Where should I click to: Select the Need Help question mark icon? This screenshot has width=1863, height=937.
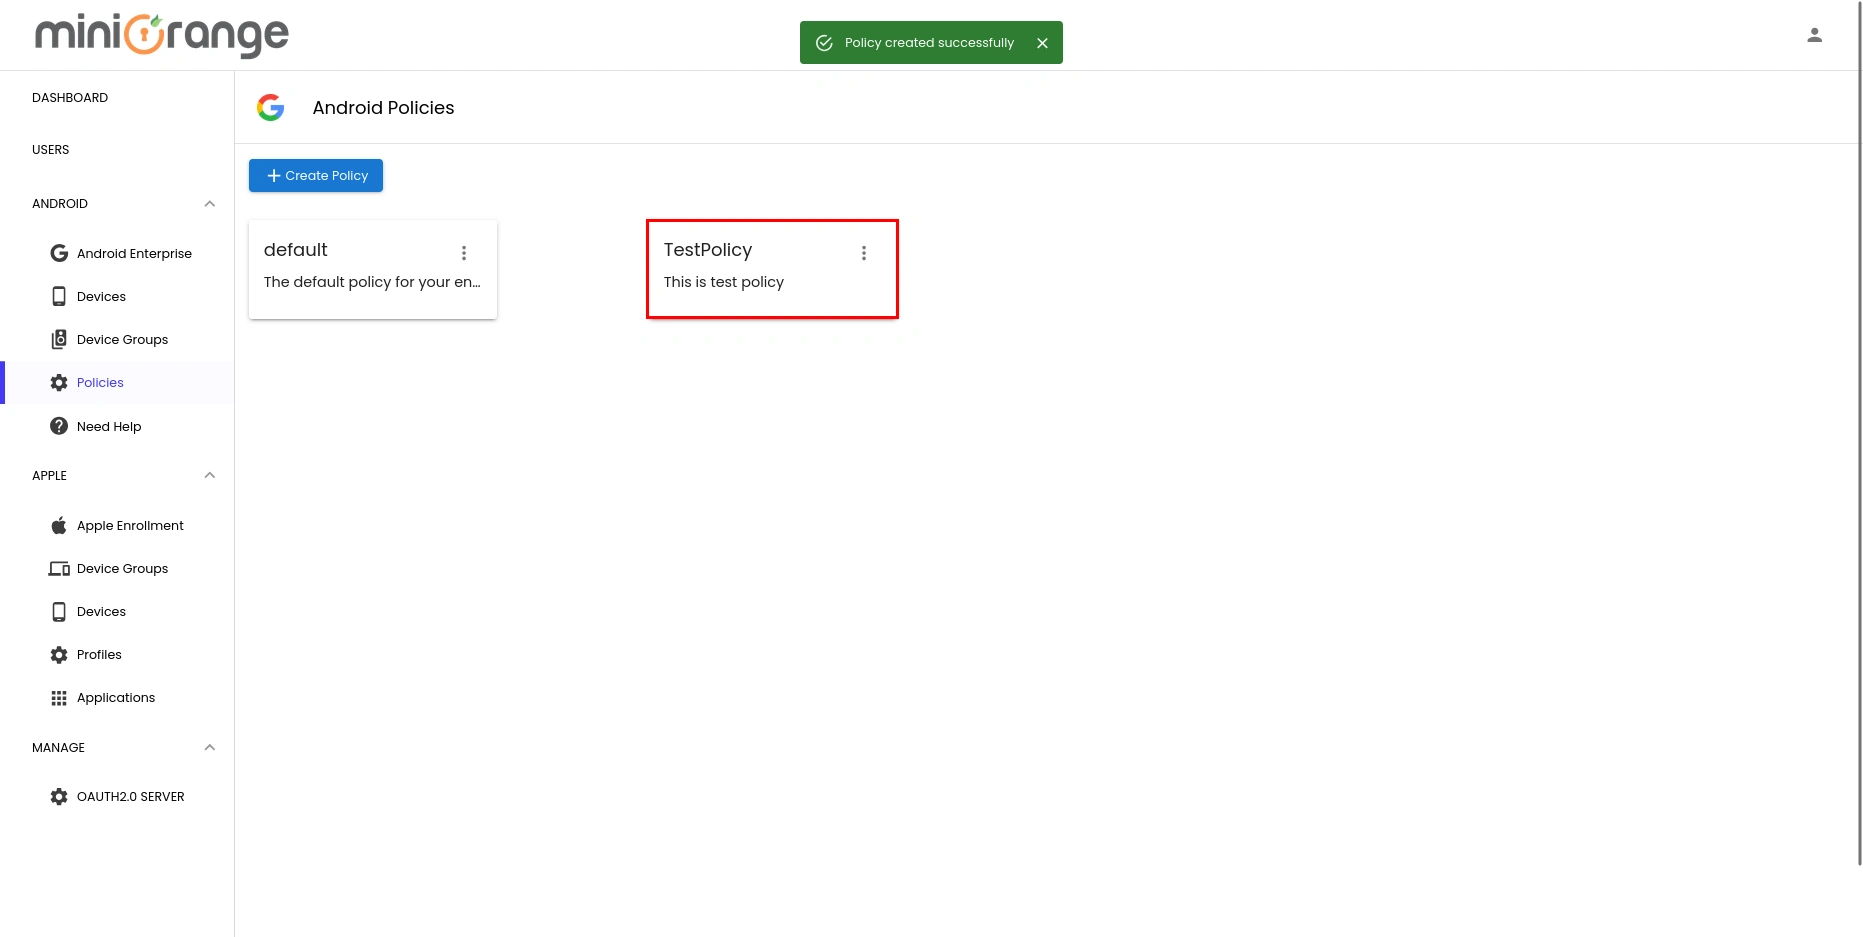[x=59, y=426]
